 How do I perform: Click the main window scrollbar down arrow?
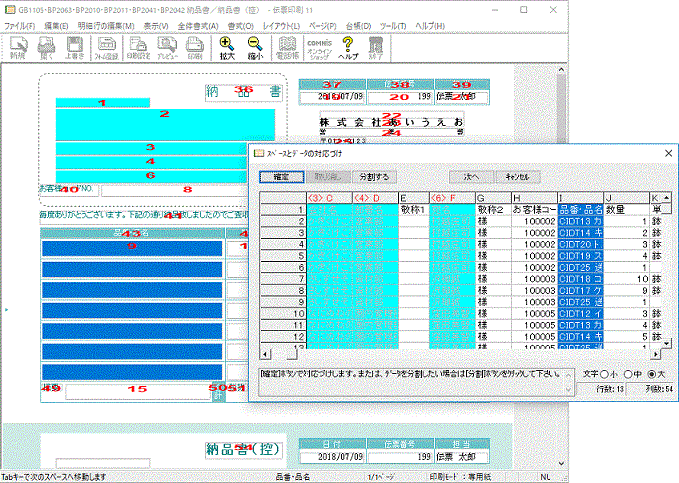[x=561, y=464]
